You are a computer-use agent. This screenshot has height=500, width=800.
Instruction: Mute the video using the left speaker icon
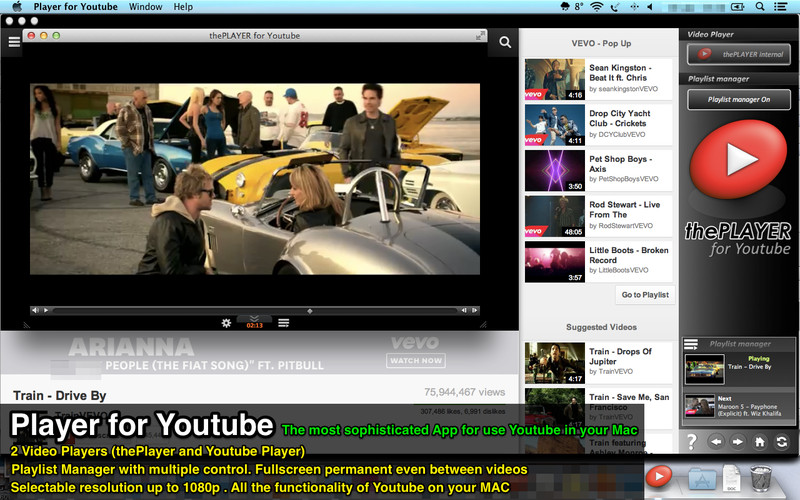pyautogui.click(x=35, y=310)
